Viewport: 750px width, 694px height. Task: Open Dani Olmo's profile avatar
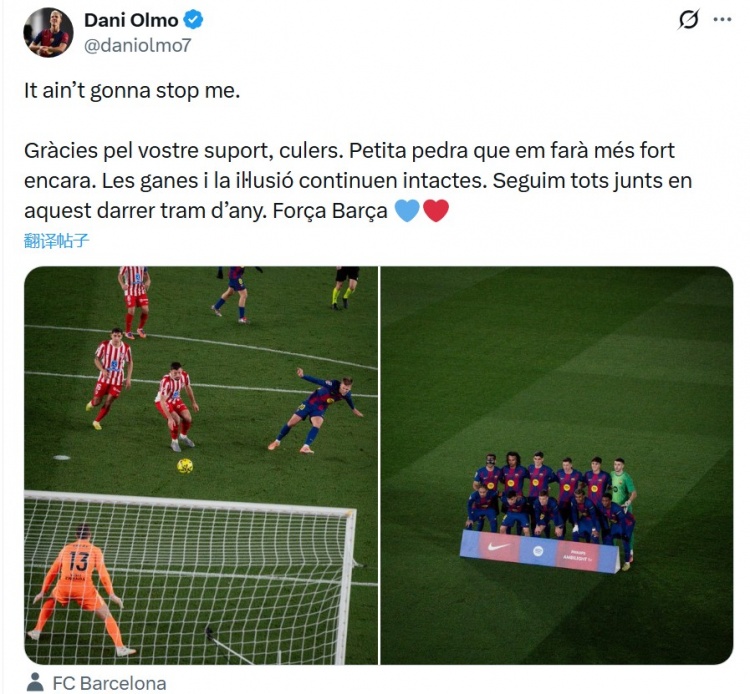pyautogui.click(x=48, y=33)
